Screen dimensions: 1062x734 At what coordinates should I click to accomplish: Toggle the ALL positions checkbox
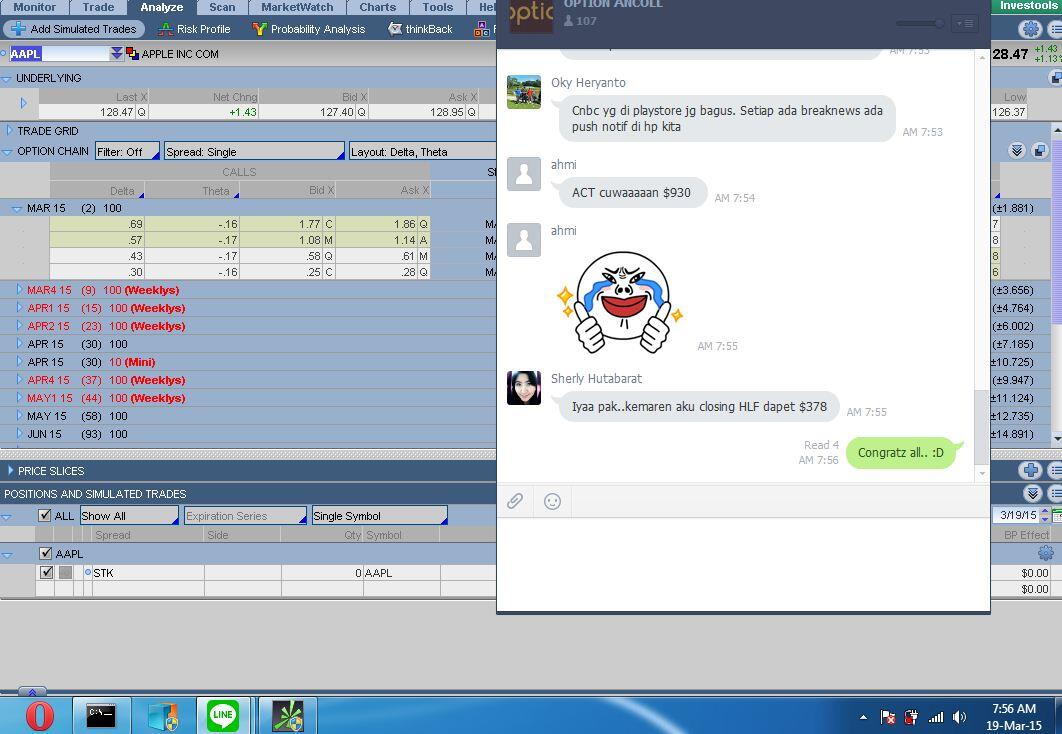tap(45, 515)
